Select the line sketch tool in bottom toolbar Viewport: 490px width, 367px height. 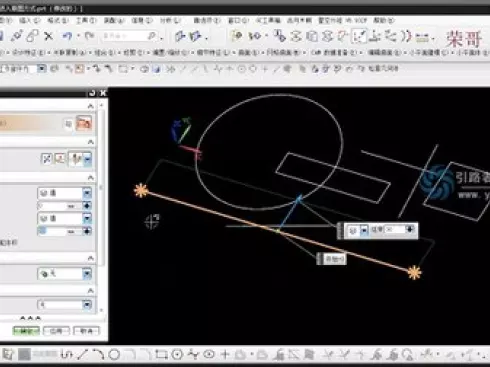(82, 355)
